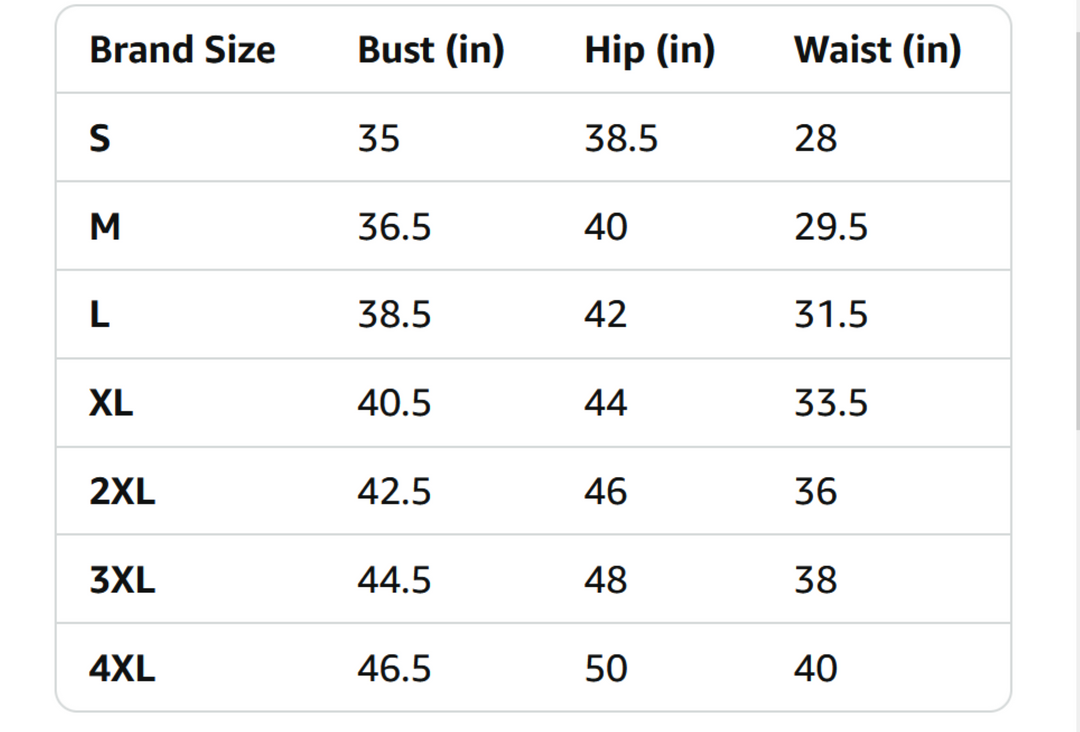Select the hip value 48 for 3XL
Screen dimensions: 1080x732
pyautogui.click(x=606, y=580)
